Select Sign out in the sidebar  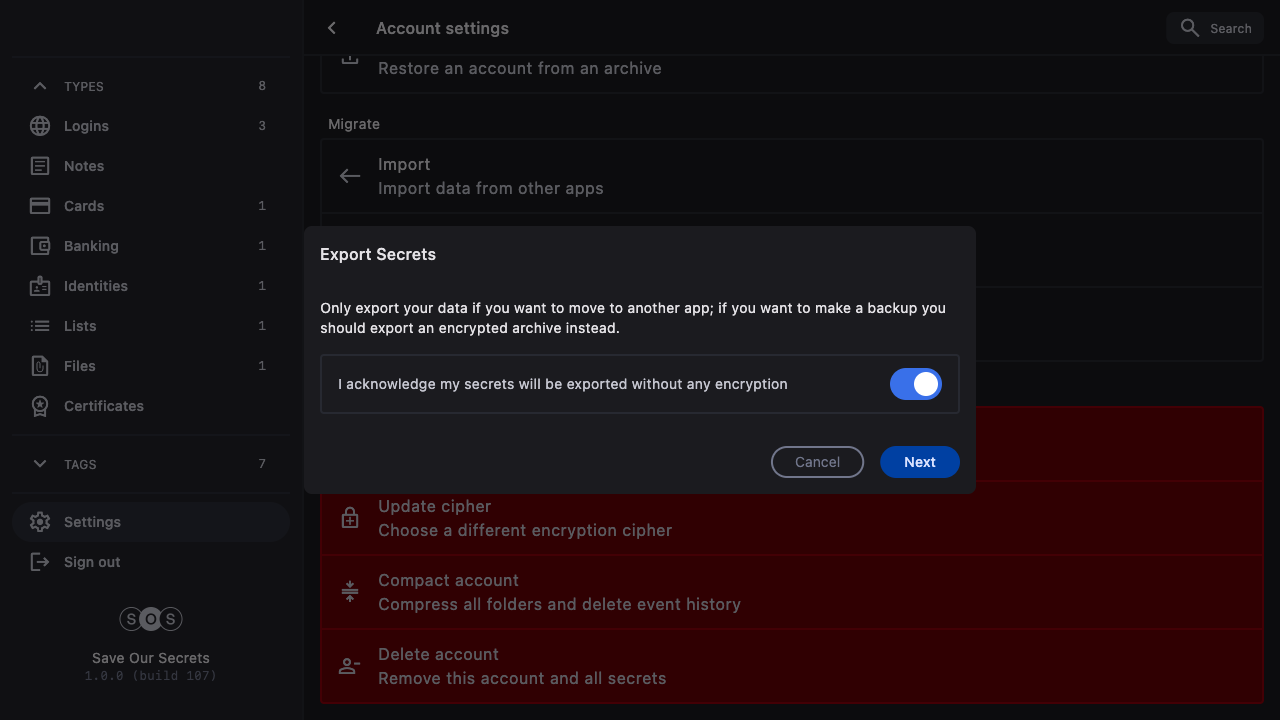click(x=92, y=562)
